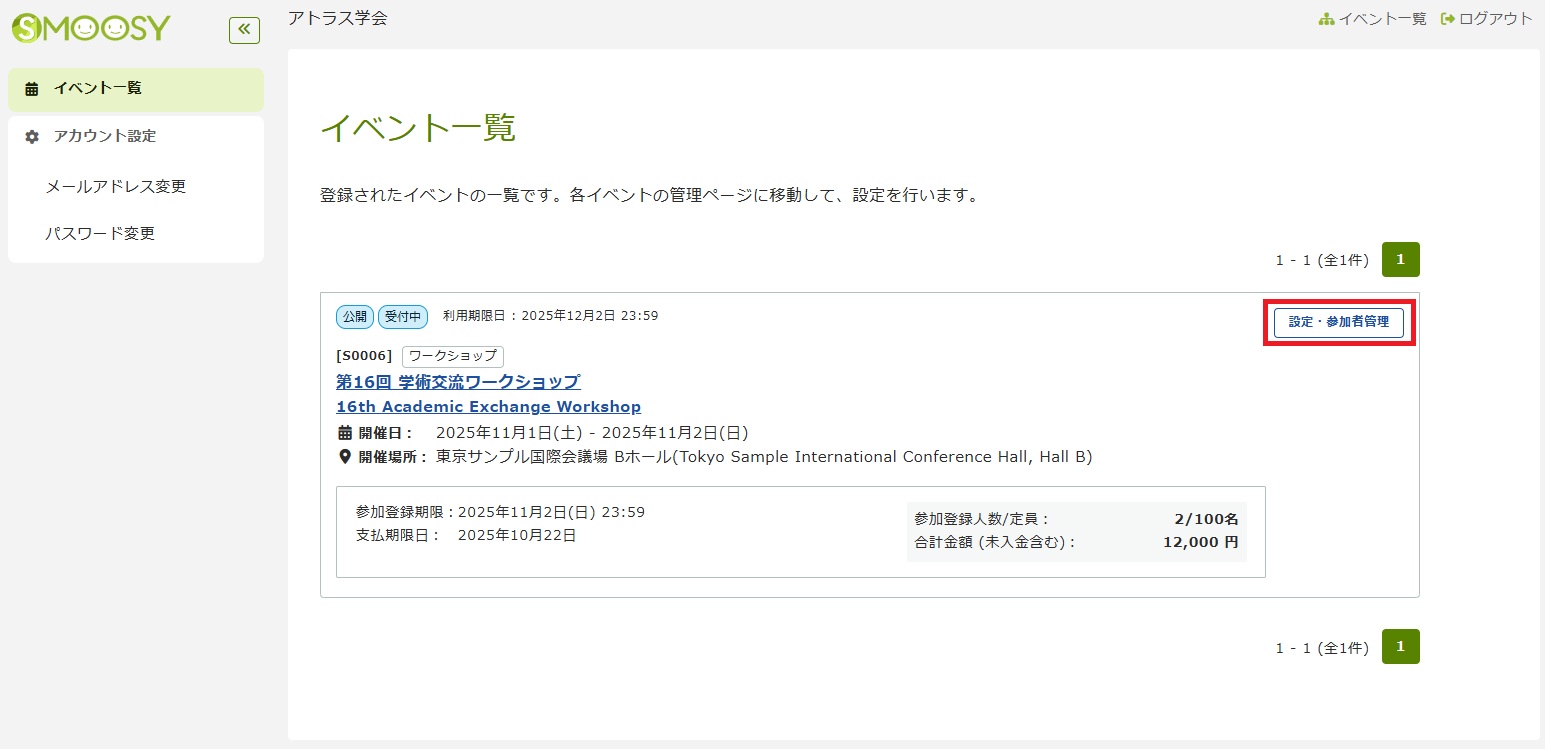Click the 受付中 status badge
Image resolution: width=1545 pixels, height=749 pixels.
pos(403,317)
